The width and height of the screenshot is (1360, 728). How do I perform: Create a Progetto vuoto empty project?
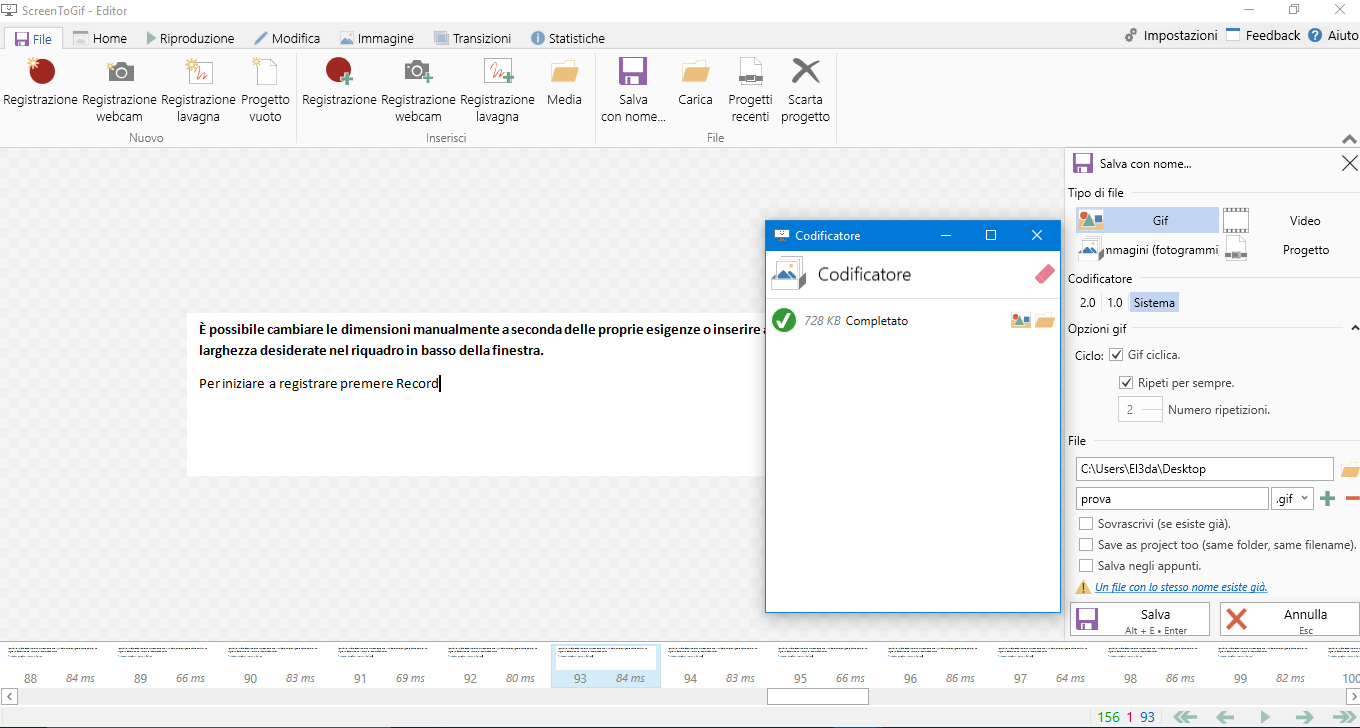coord(264,87)
